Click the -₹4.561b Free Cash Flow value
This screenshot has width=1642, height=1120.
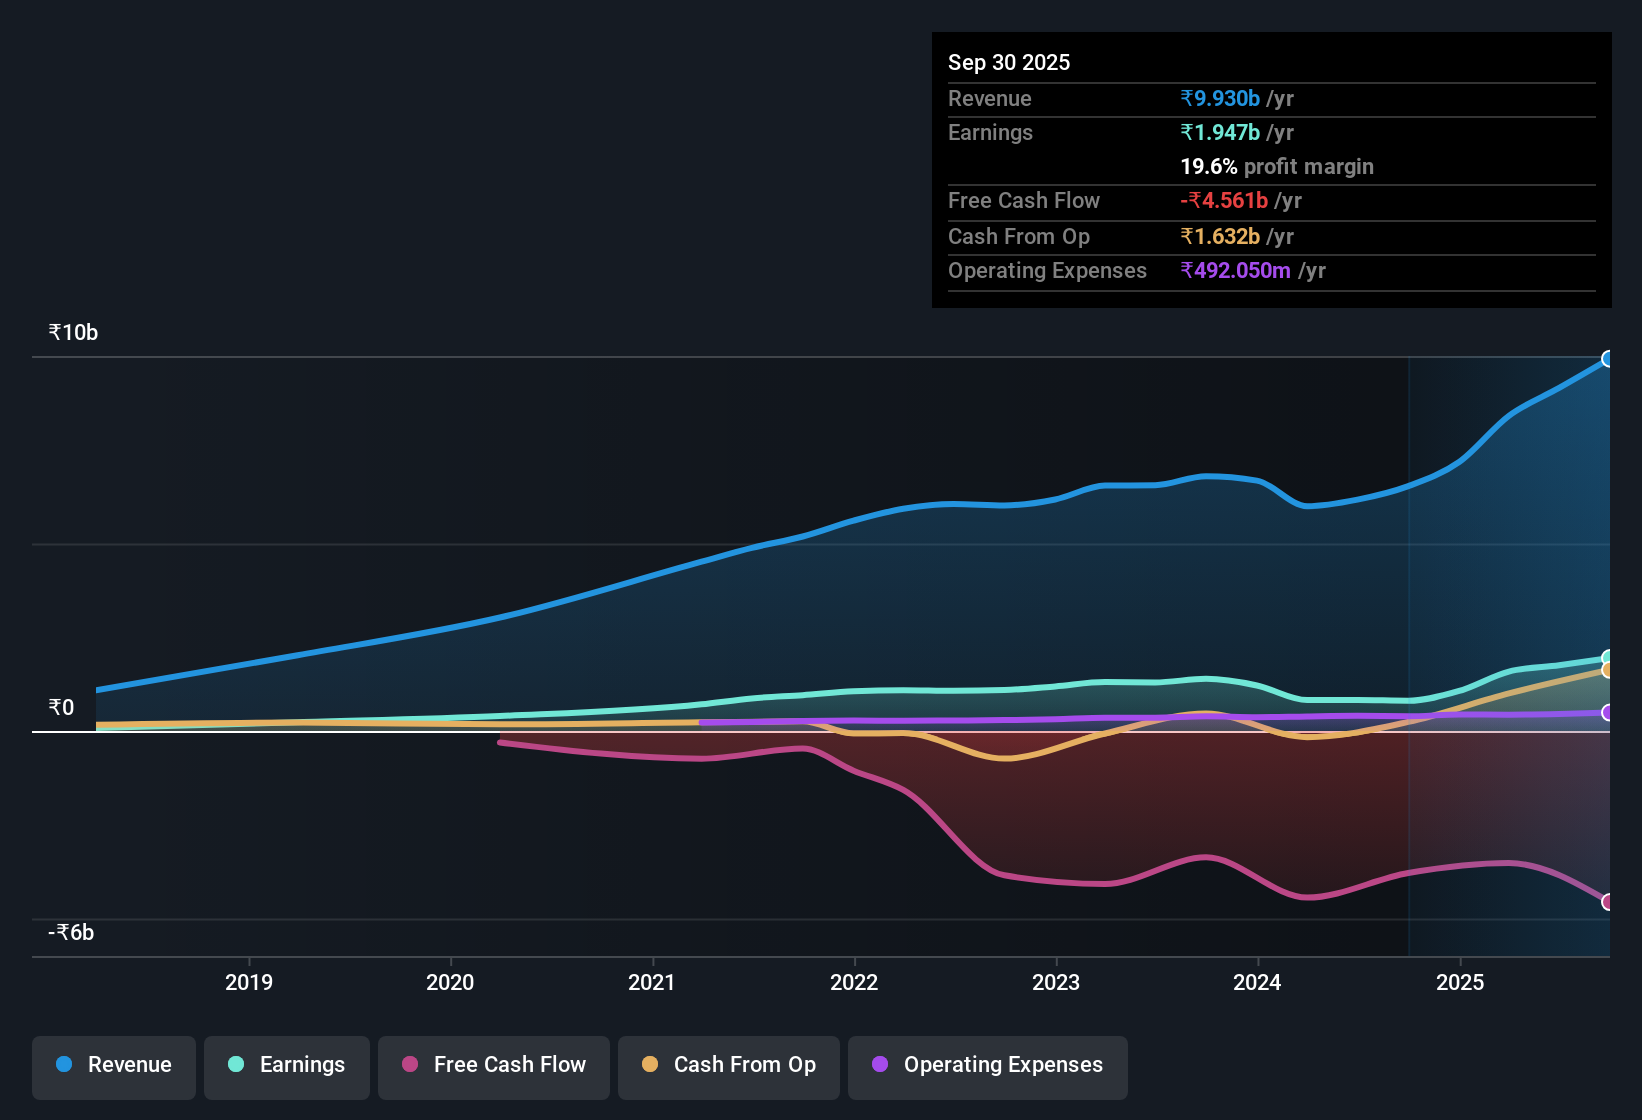(x=1225, y=200)
